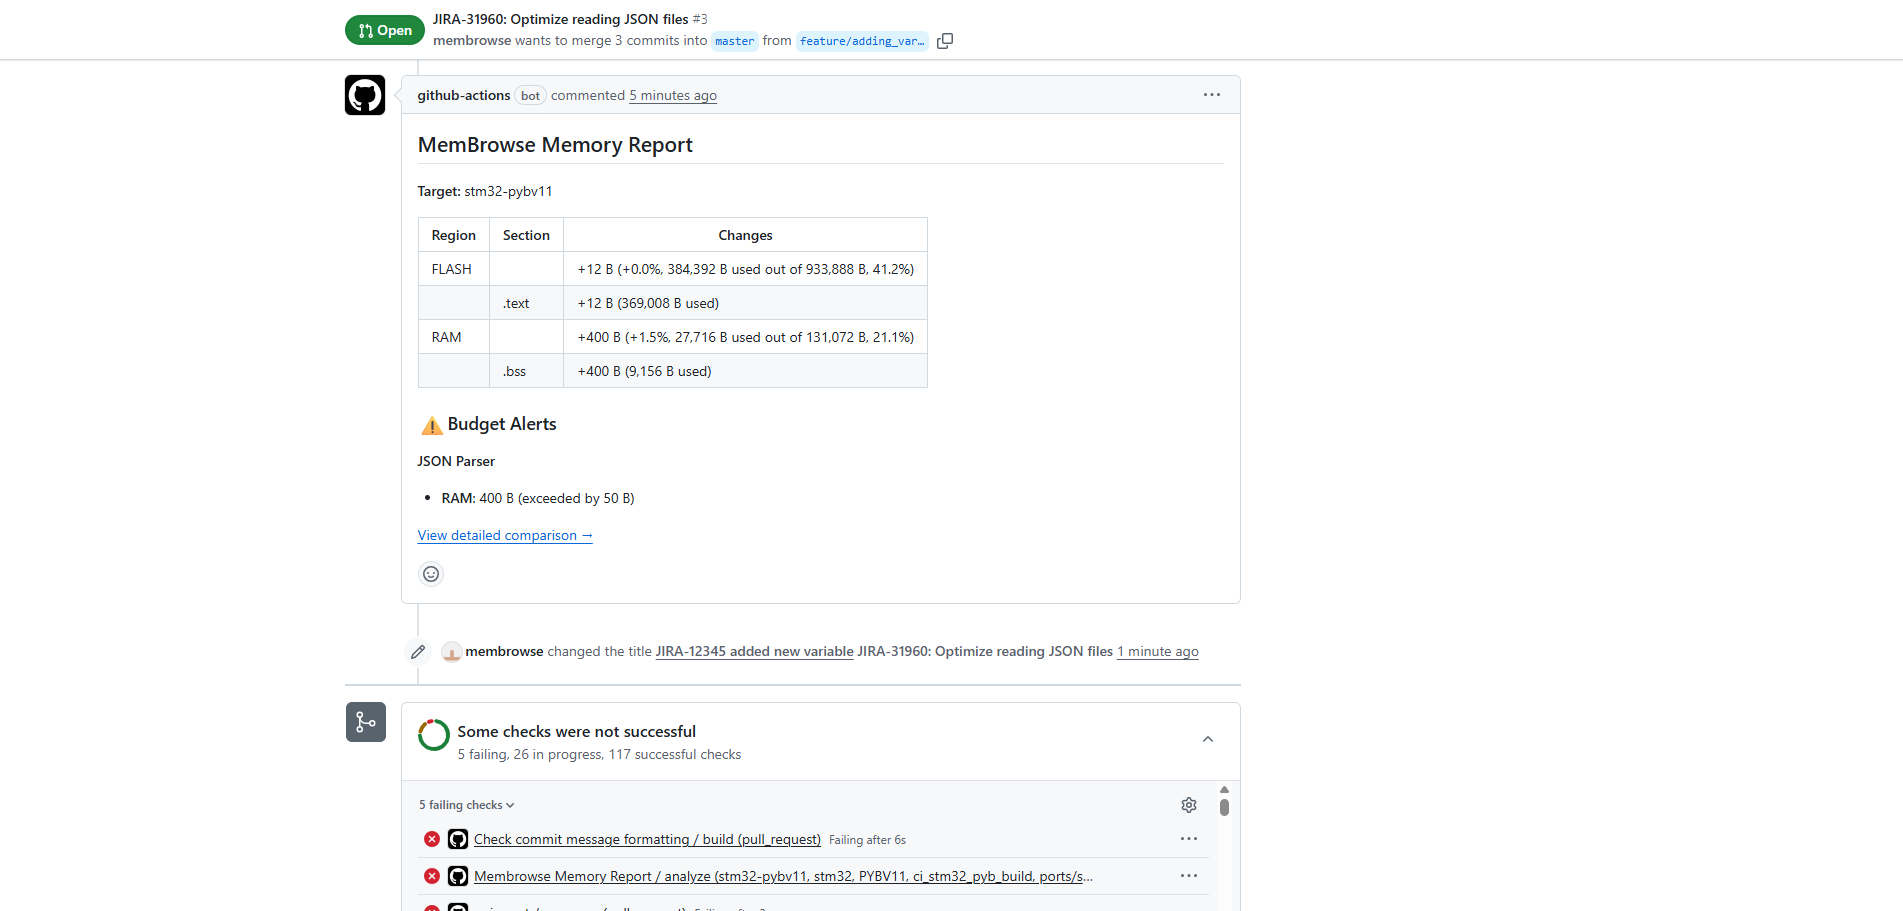
Task: Click the MemBrowse Memory Report heading
Action: (x=555, y=145)
